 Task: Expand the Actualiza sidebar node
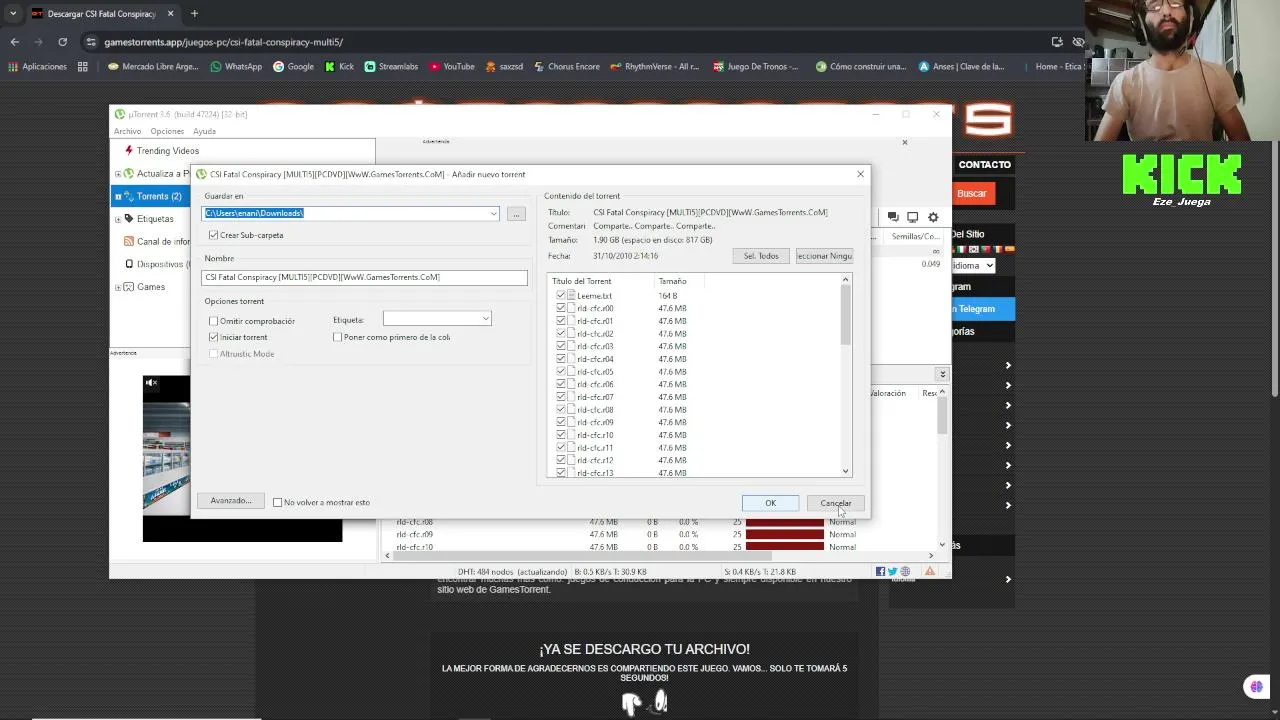118,174
